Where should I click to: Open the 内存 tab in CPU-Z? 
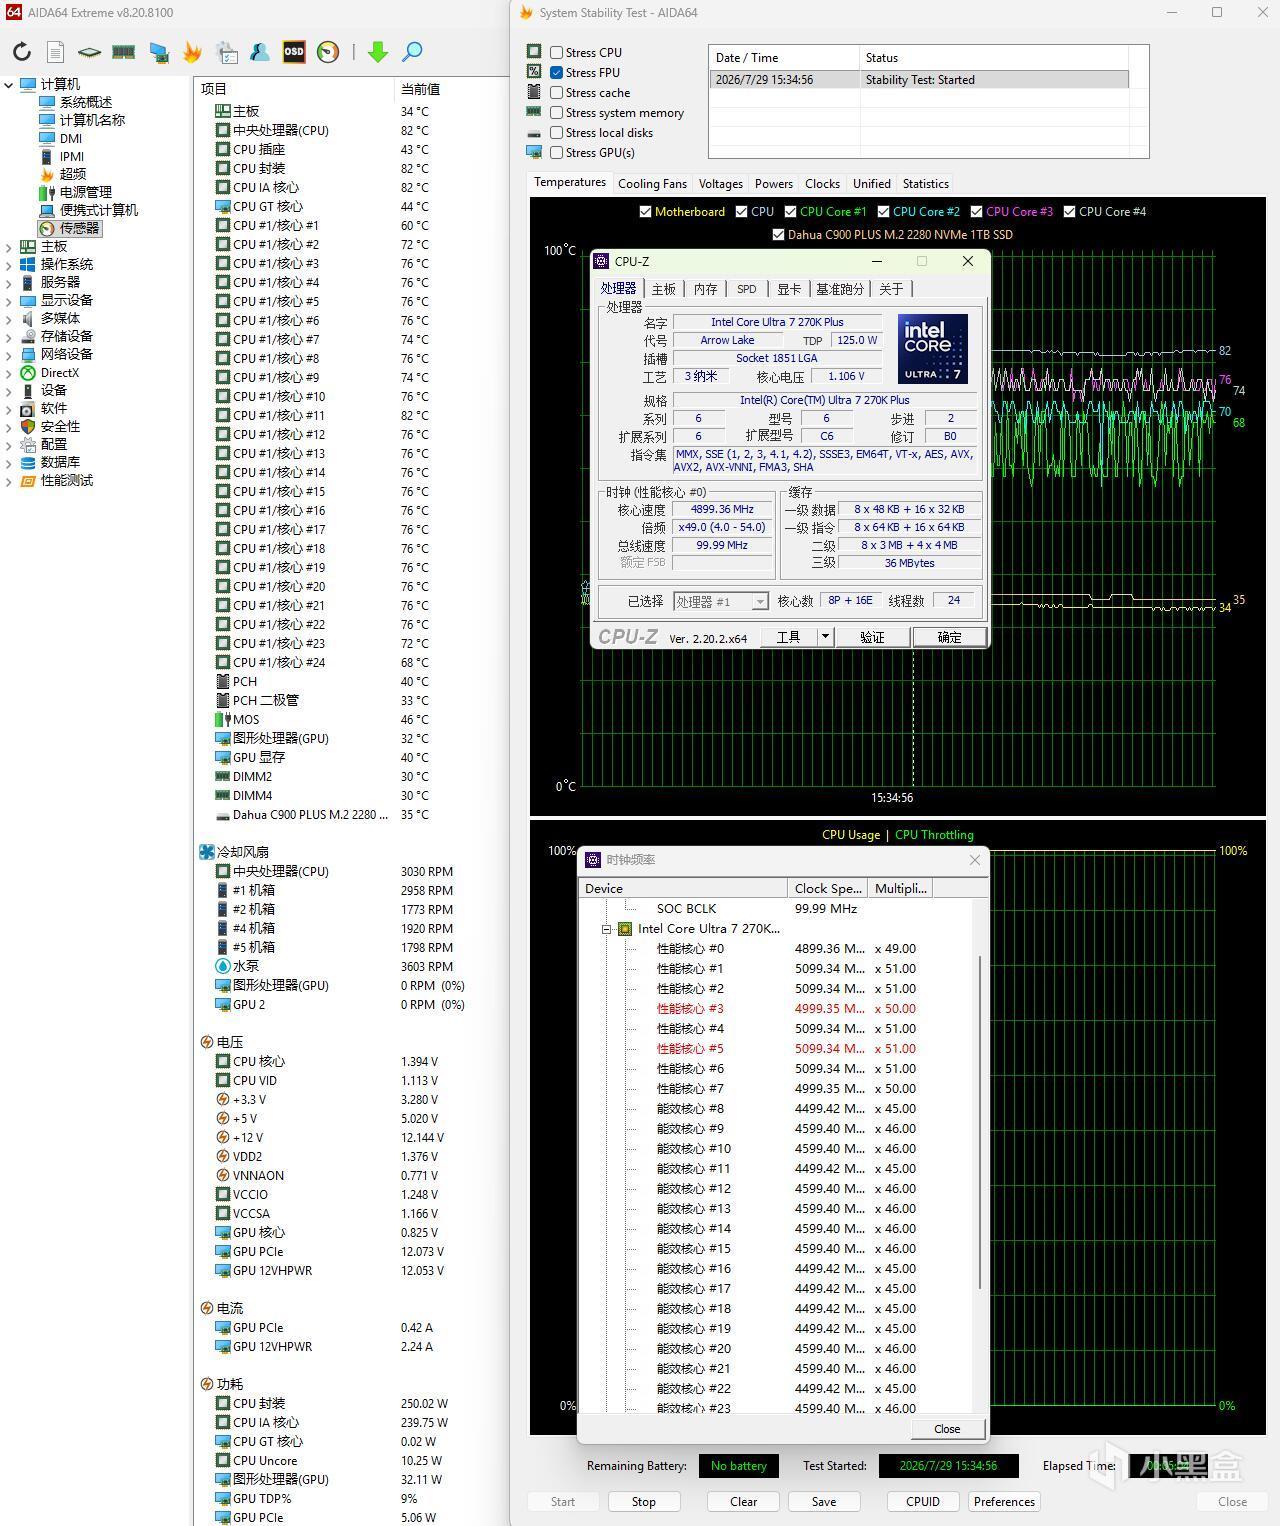tap(706, 289)
